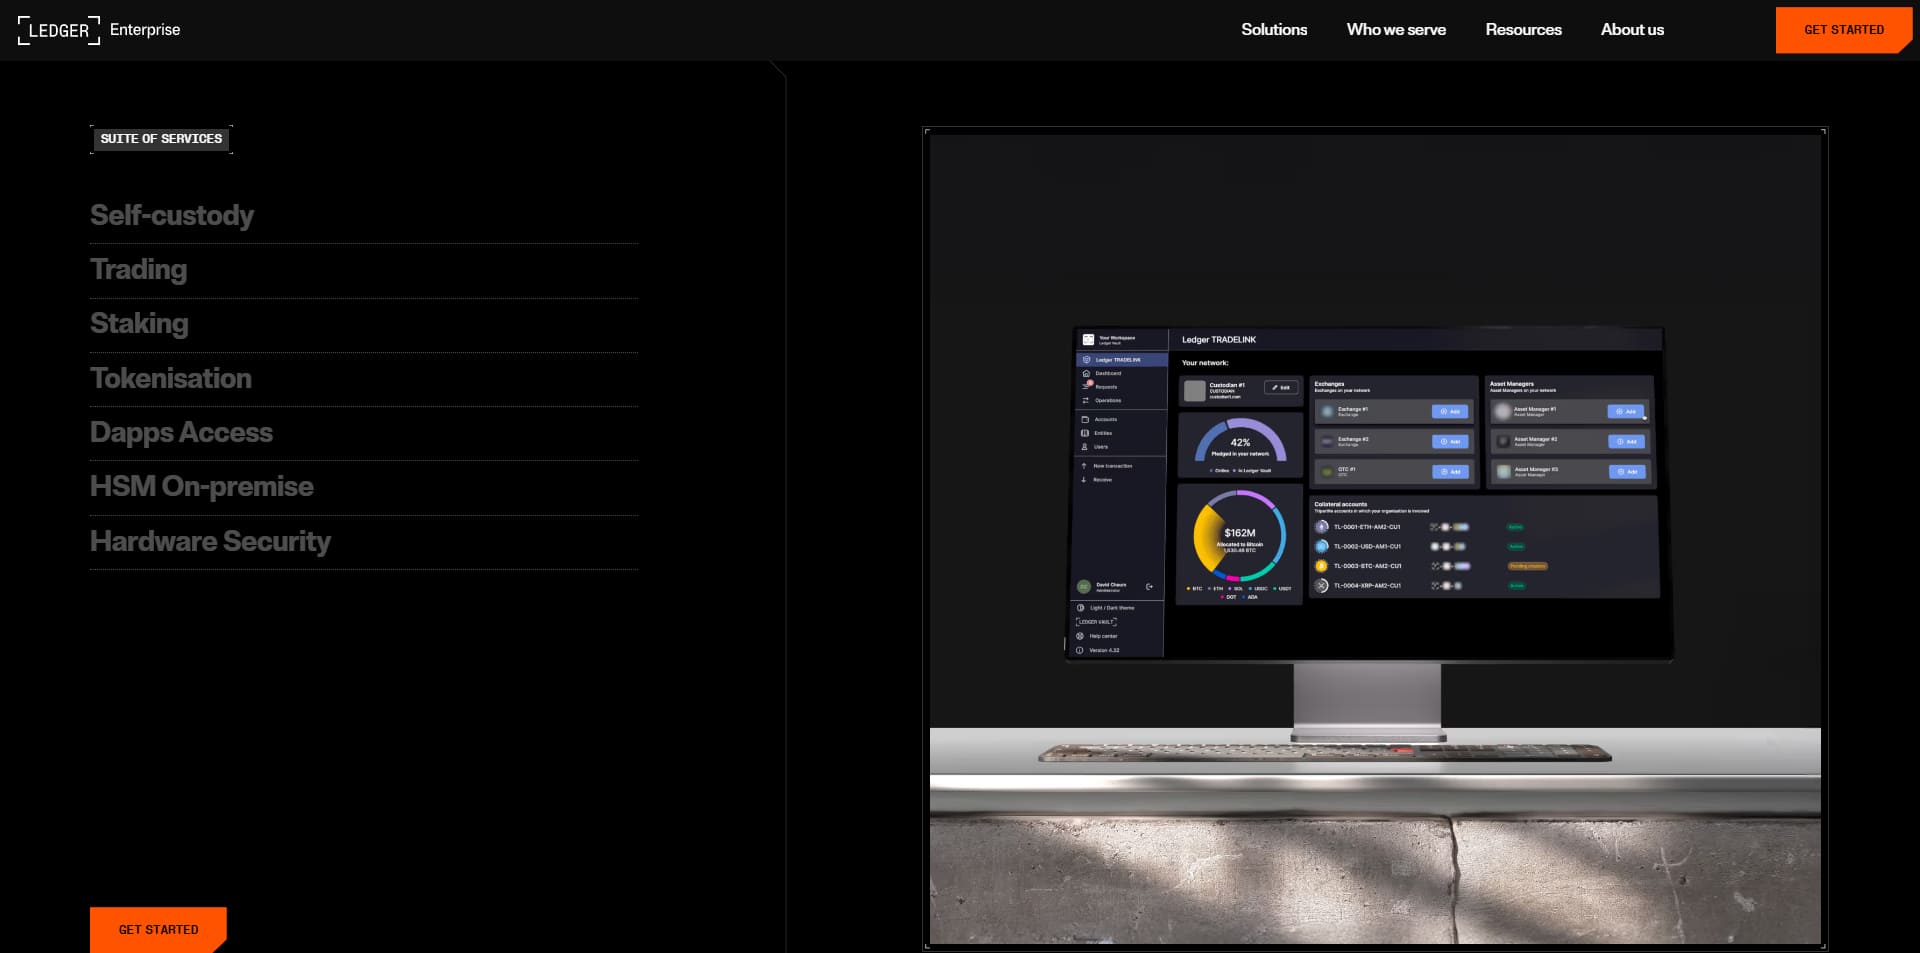Click the bottom-left Get Started button
Viewport: 1920px width, 953px height.
pos(158,930)
